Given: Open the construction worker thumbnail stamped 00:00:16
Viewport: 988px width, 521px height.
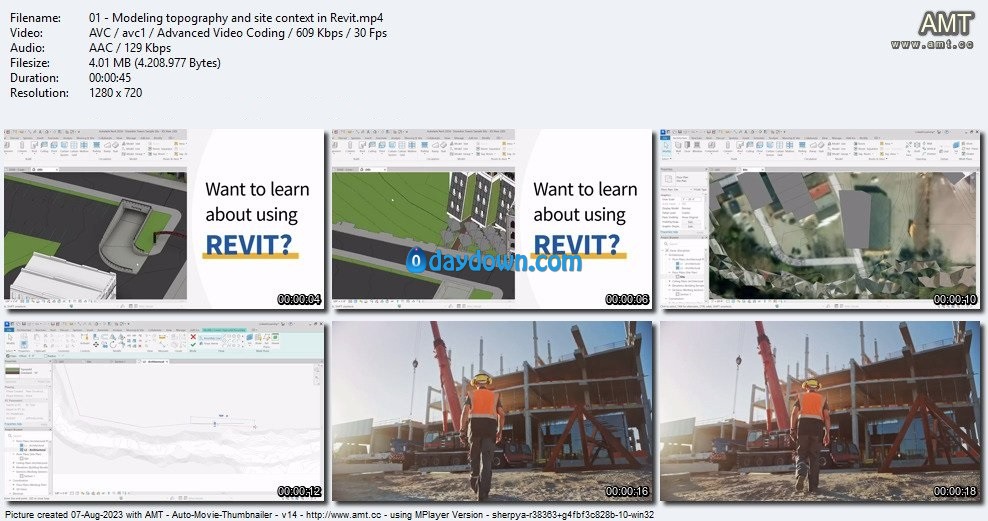Looking at the screenshot, I should click(x=492, y=411).
